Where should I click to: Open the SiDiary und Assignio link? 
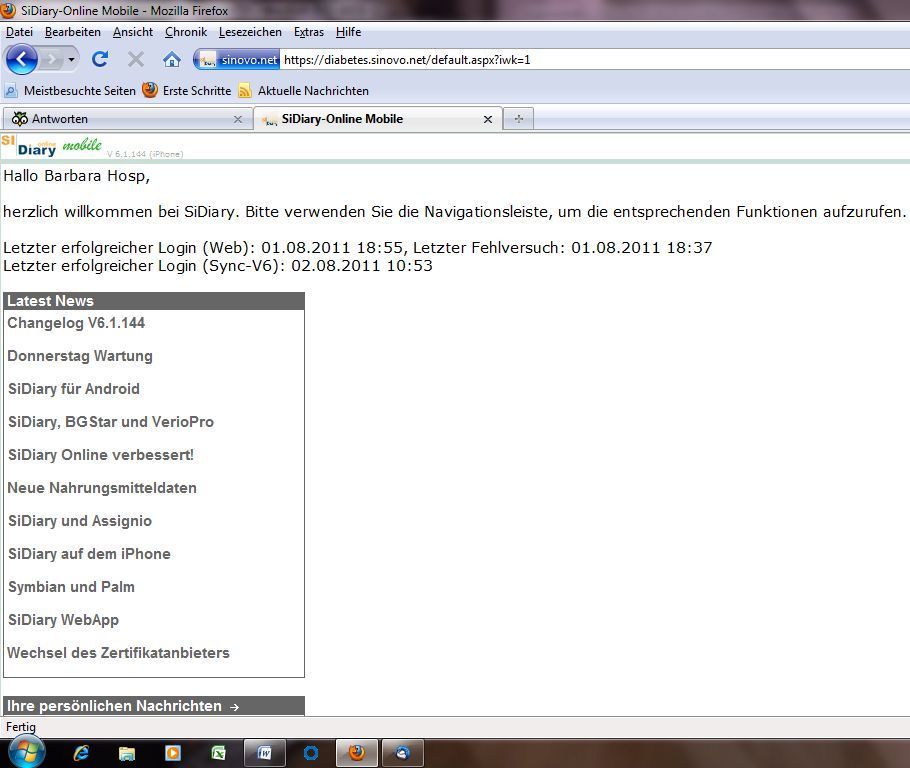[80, 521]
